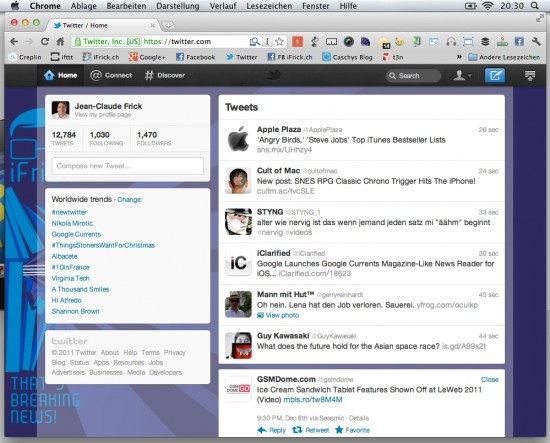Open the Bearbeiten menu
This screenshot has height=443, width=550.
(126, 6)
